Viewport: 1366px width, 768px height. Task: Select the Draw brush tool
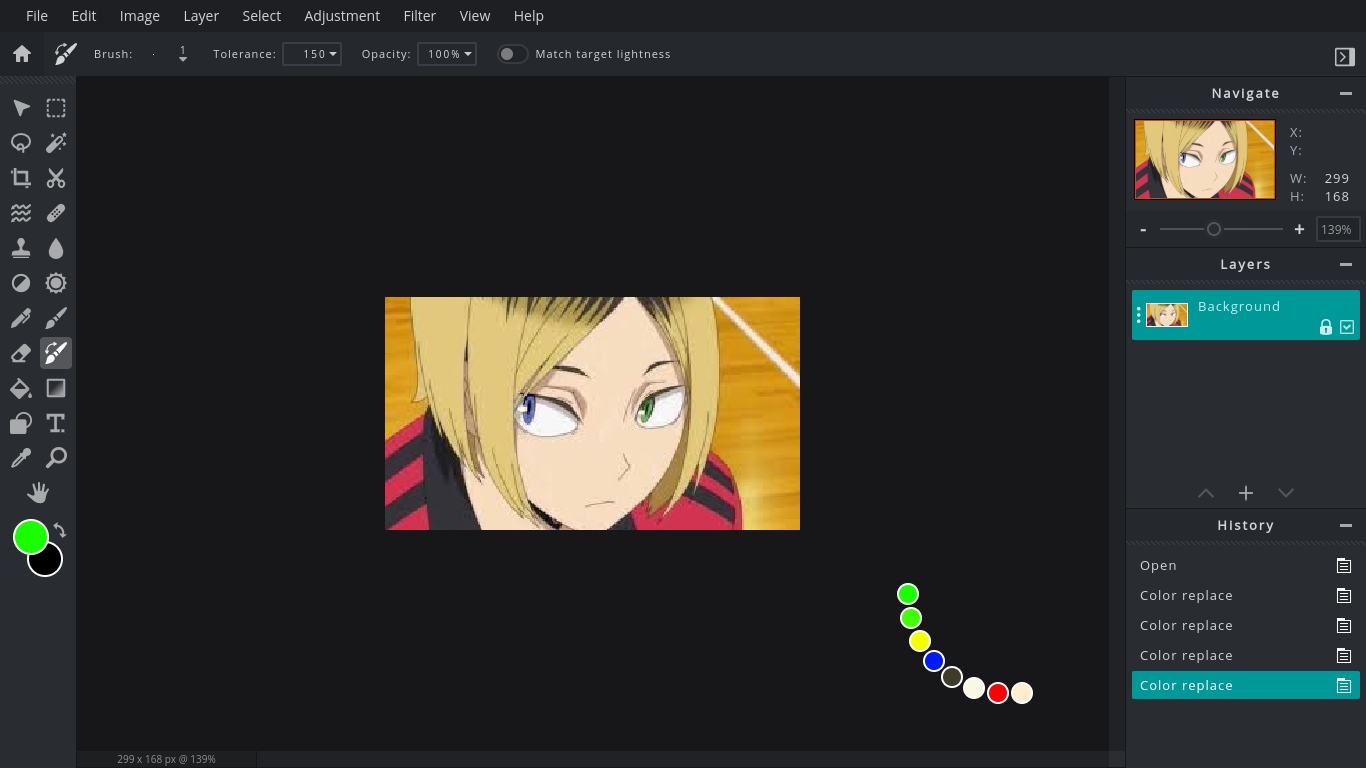[x=56, y=318]
